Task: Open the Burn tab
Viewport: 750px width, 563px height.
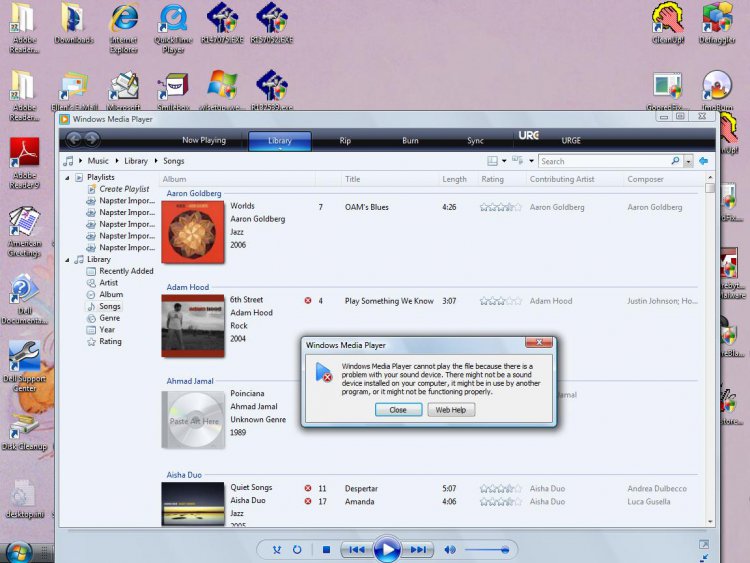Action: [410, 141]
